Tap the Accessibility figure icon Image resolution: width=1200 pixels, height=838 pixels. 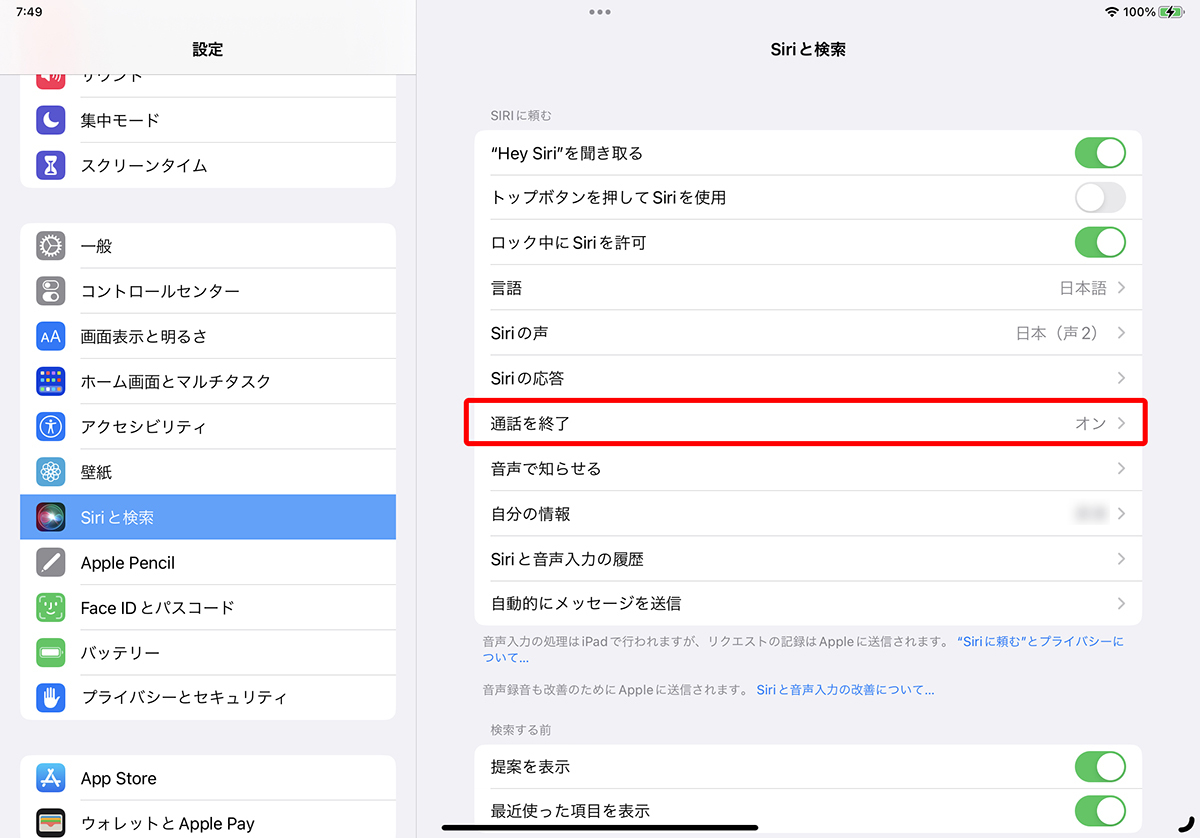51,427
